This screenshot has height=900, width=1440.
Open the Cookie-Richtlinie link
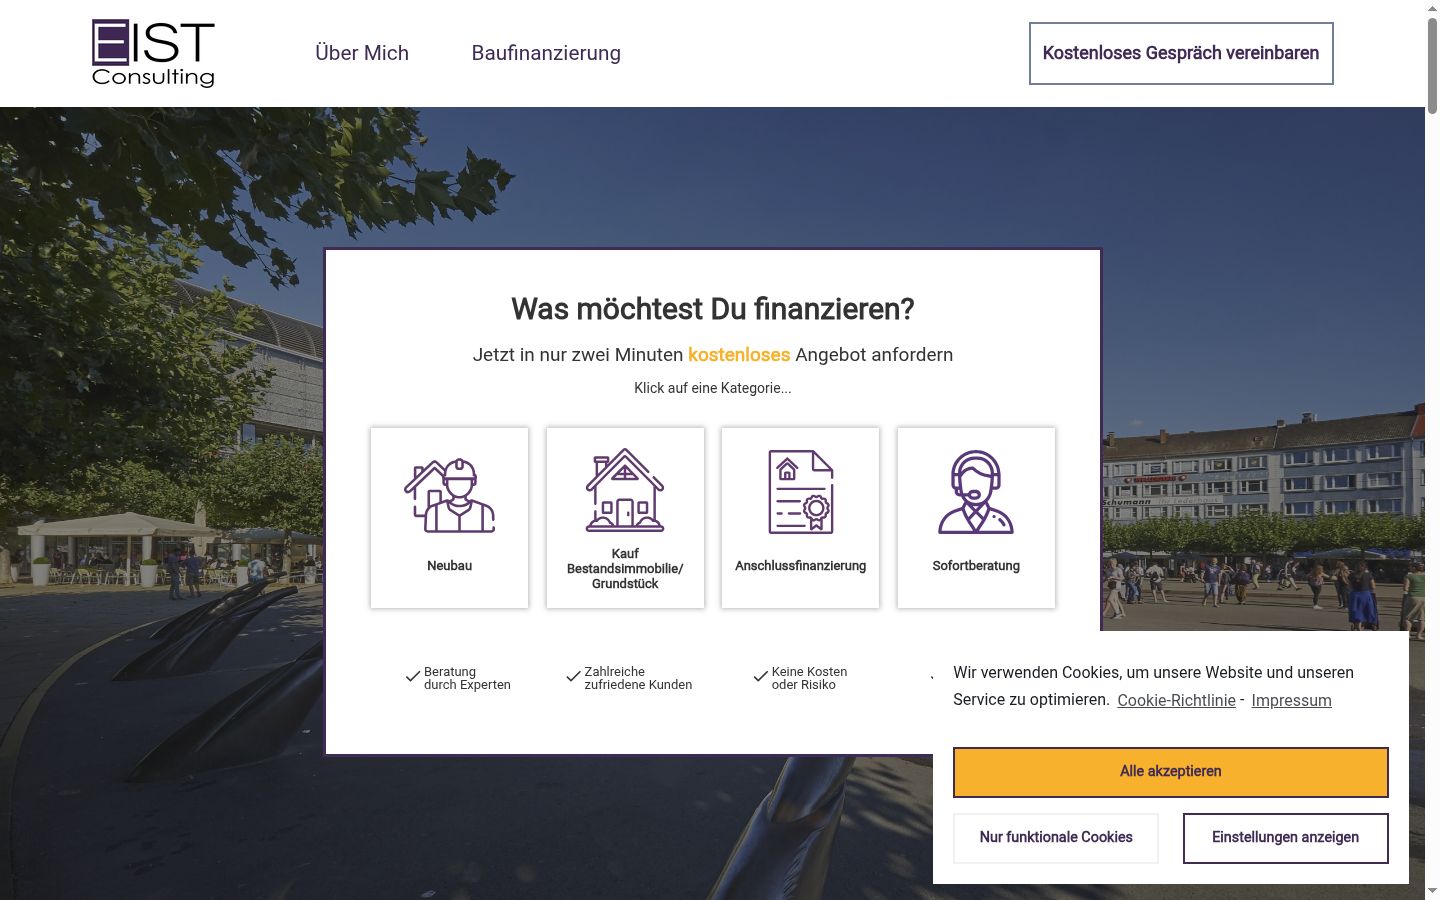point(1176,700)
